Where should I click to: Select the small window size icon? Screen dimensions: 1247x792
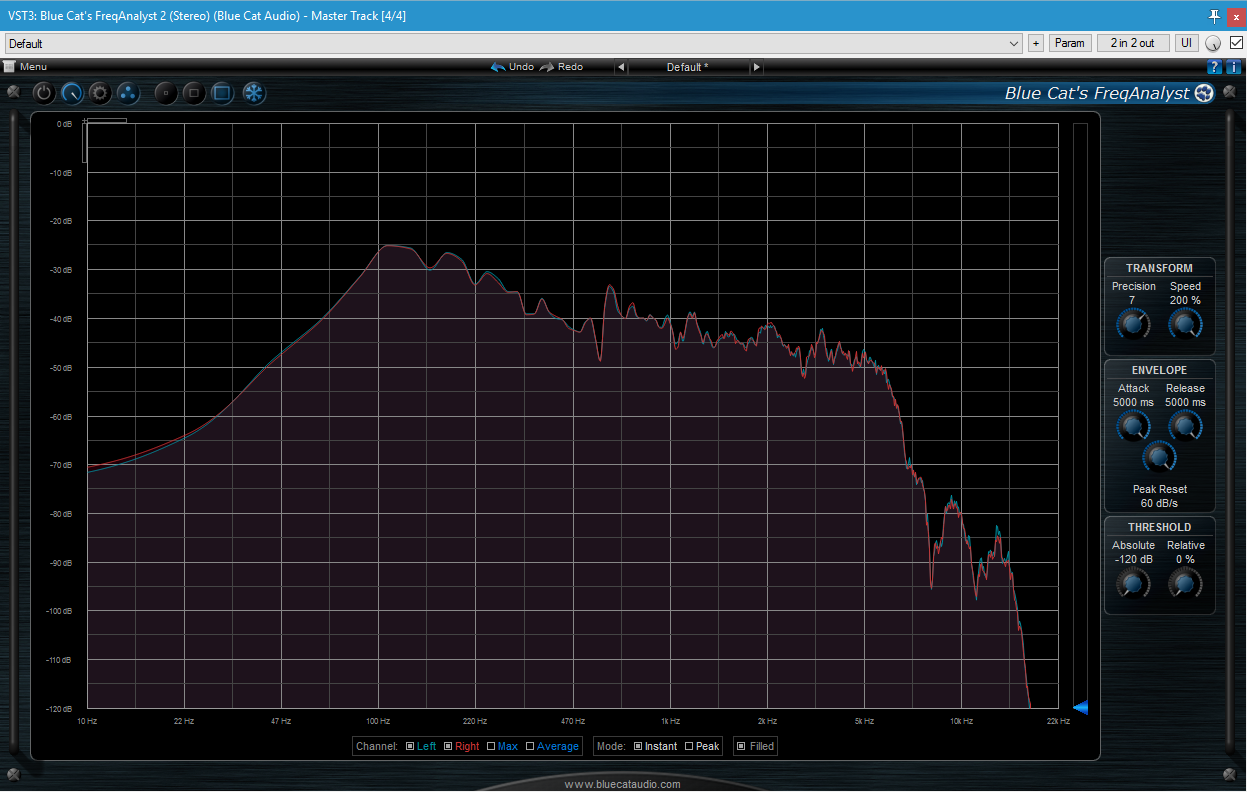[x=166, y=94]
